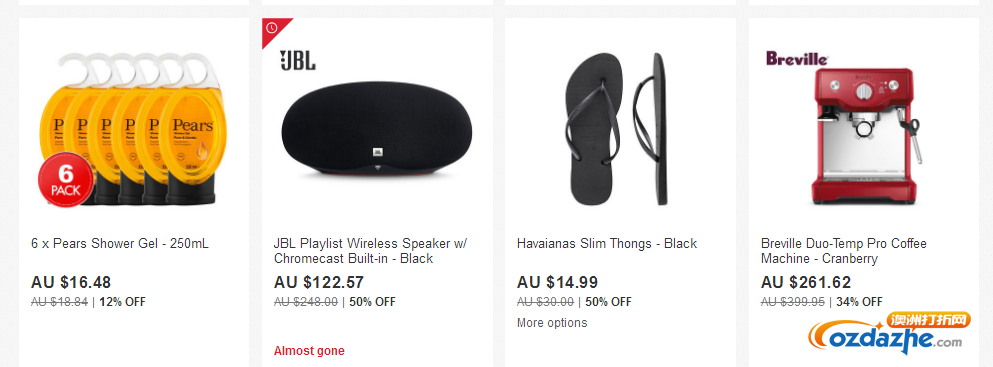The image size is (993, 367).
Task: Click the Almost gone label
Action: click(x=309, y=351)
